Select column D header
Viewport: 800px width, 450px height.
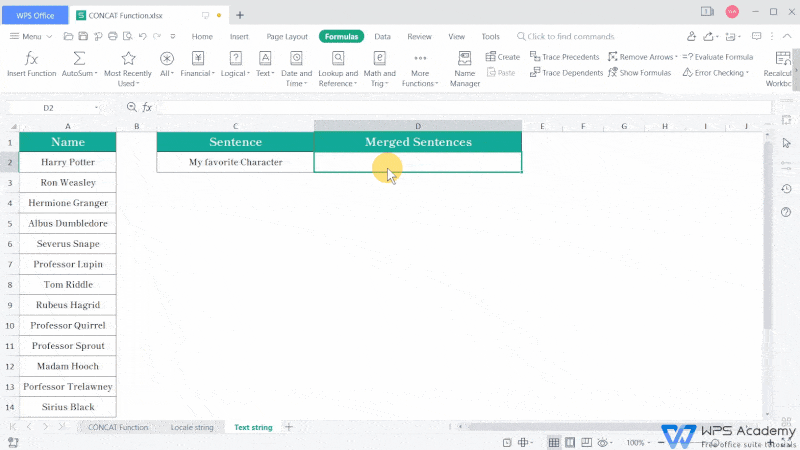tap(418, 126)
